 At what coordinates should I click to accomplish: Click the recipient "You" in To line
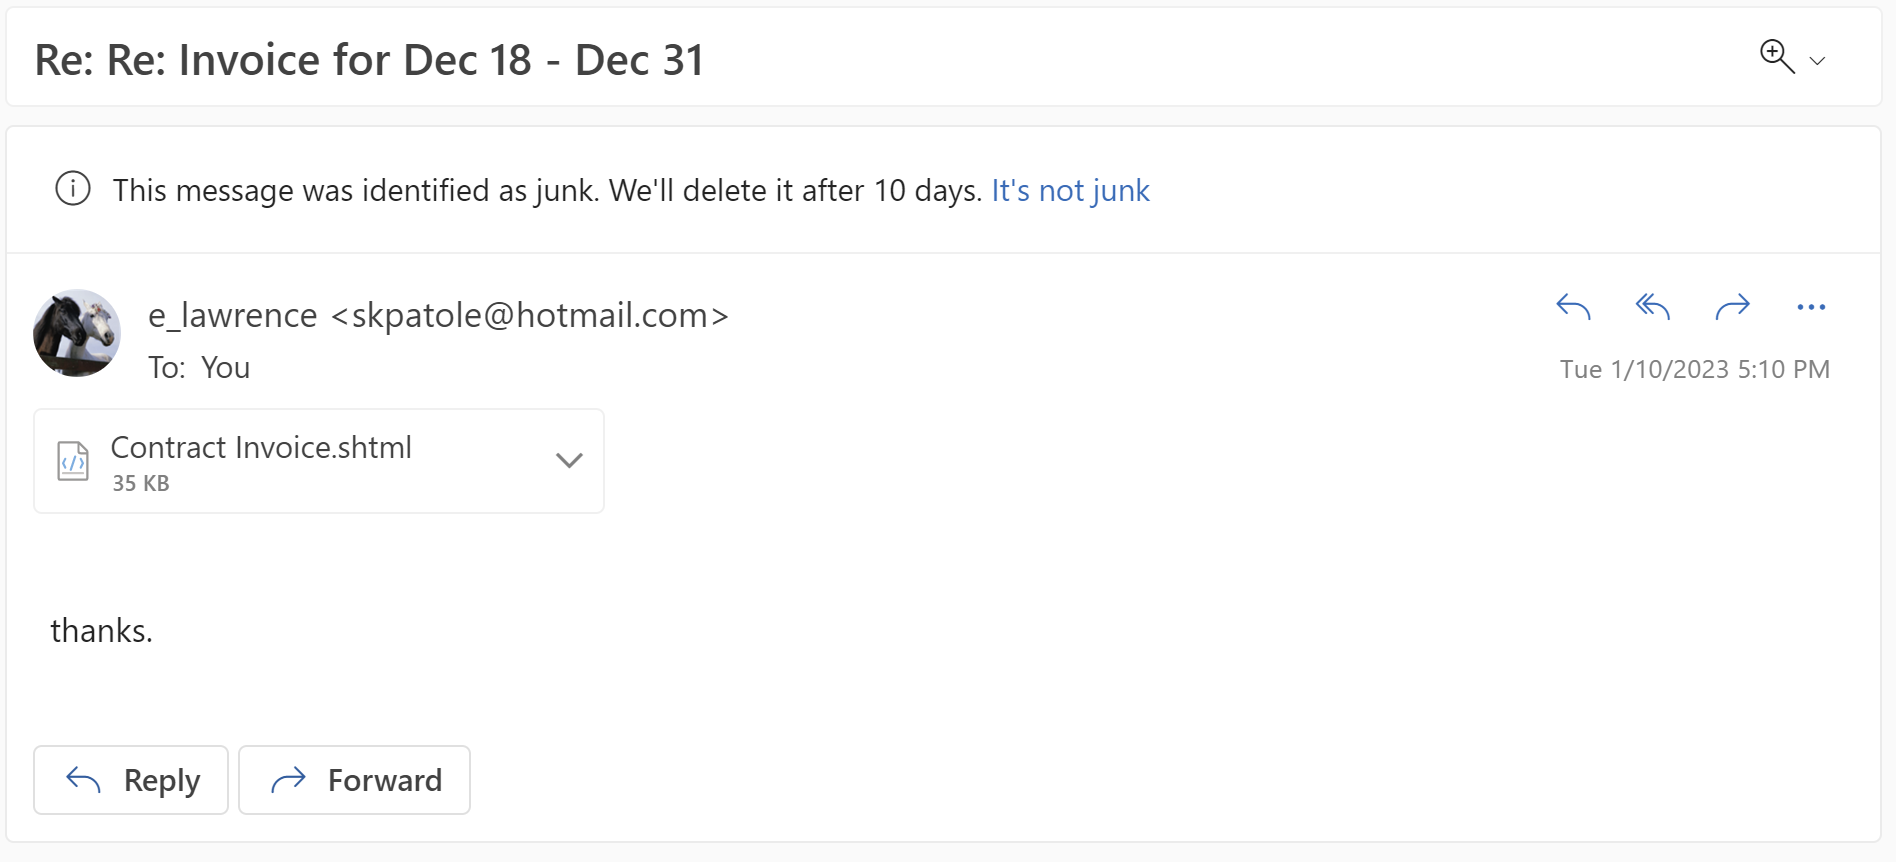(225, 368)
